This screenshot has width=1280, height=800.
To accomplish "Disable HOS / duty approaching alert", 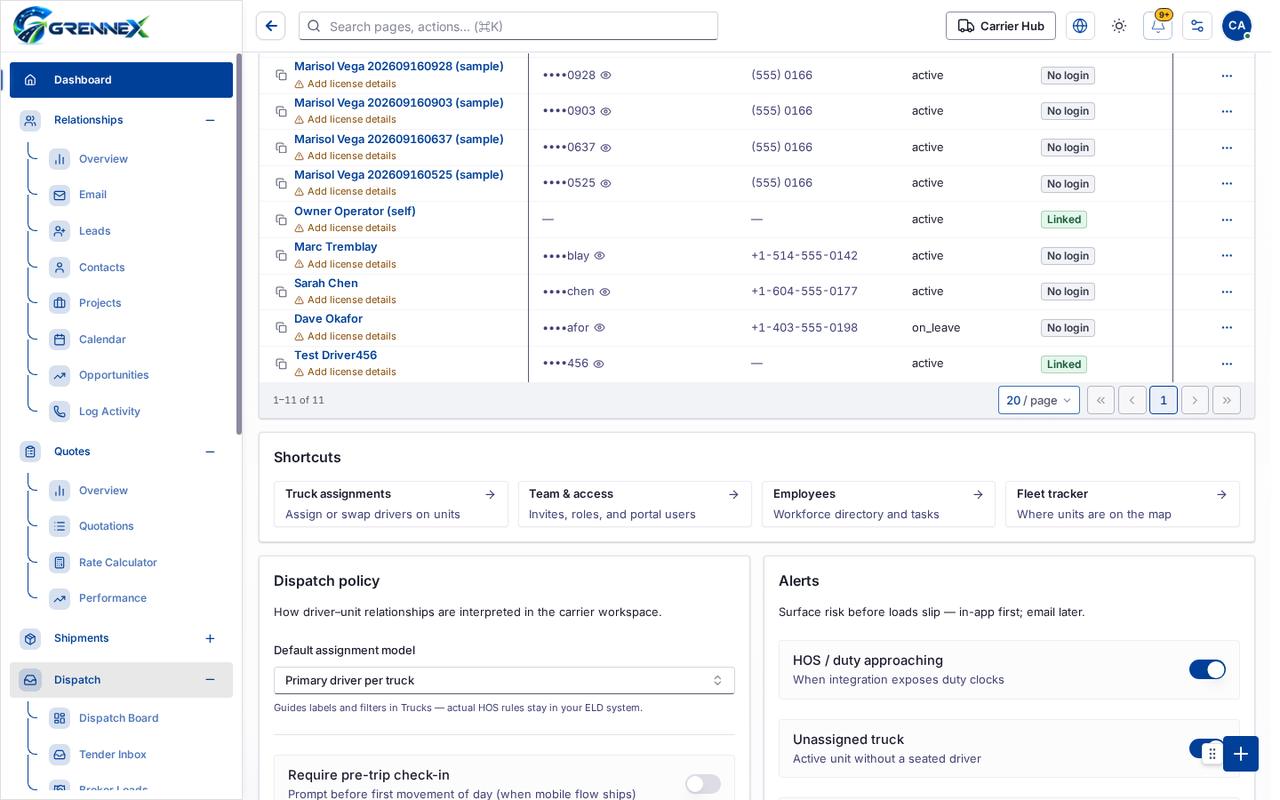I will click(1207, 670).
